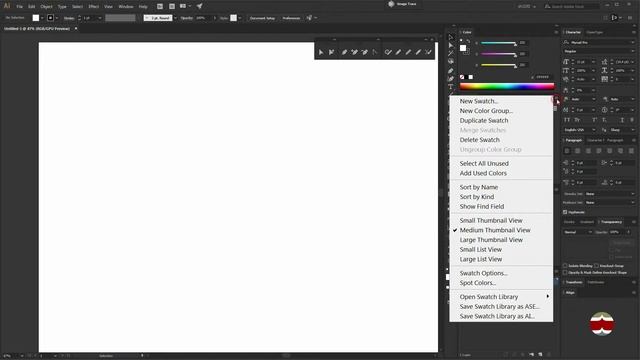Choose Select All Unused
The width and height of the screenshot is (640, 360).
[x=501, y=163]
